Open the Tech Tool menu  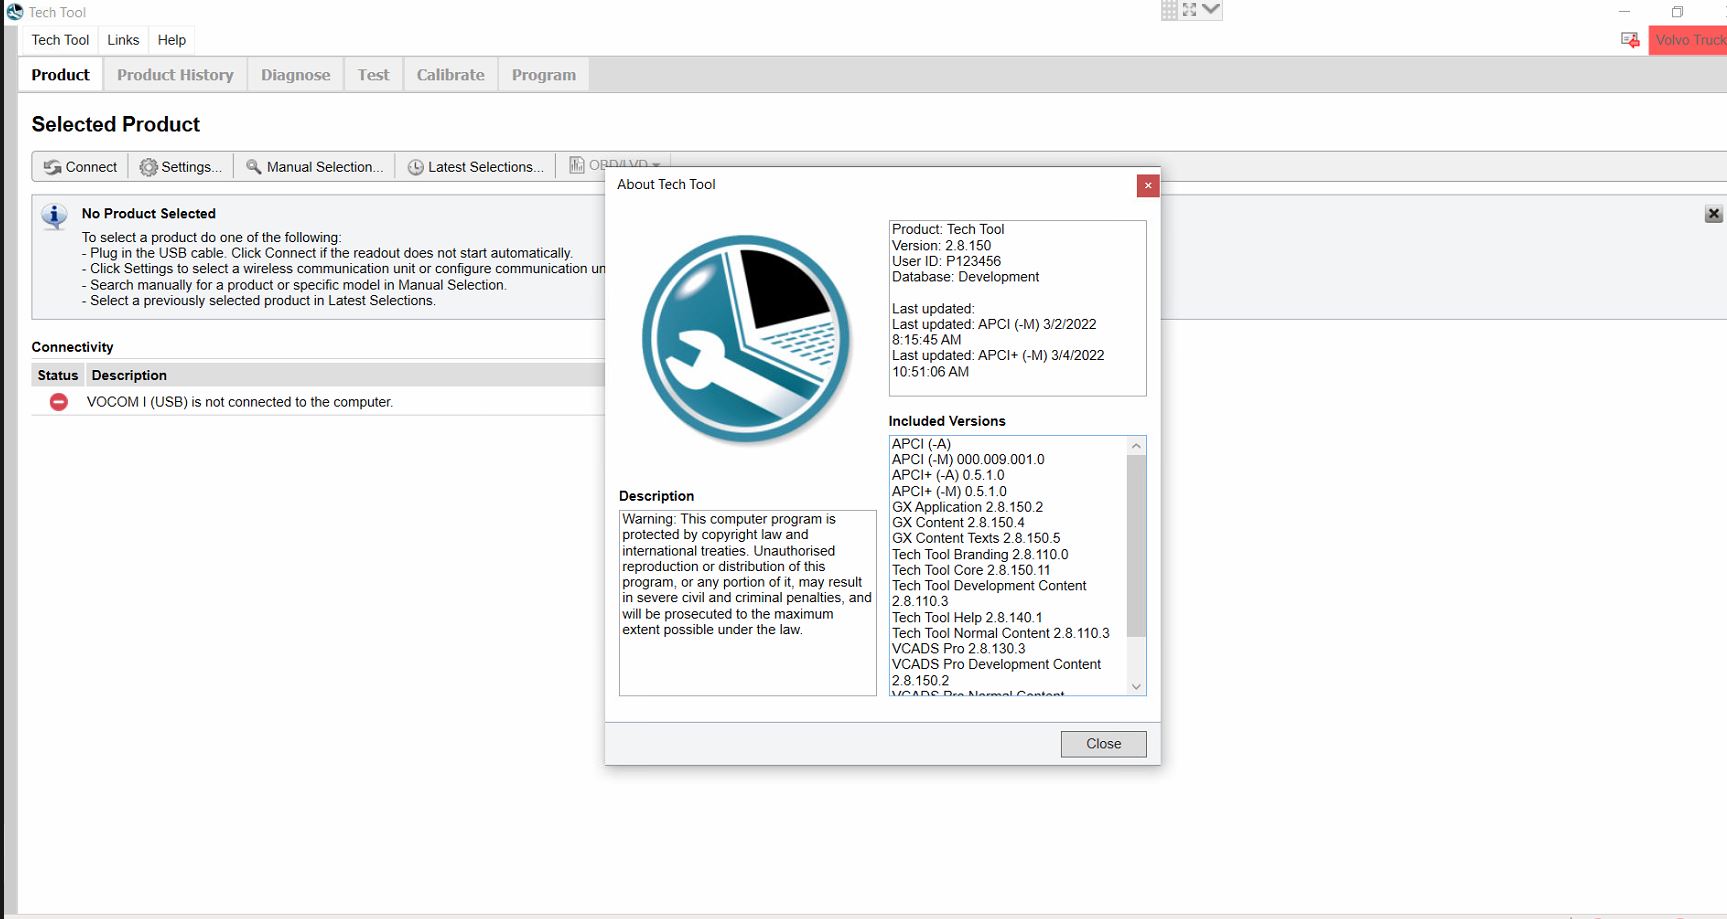coord(60,40)
